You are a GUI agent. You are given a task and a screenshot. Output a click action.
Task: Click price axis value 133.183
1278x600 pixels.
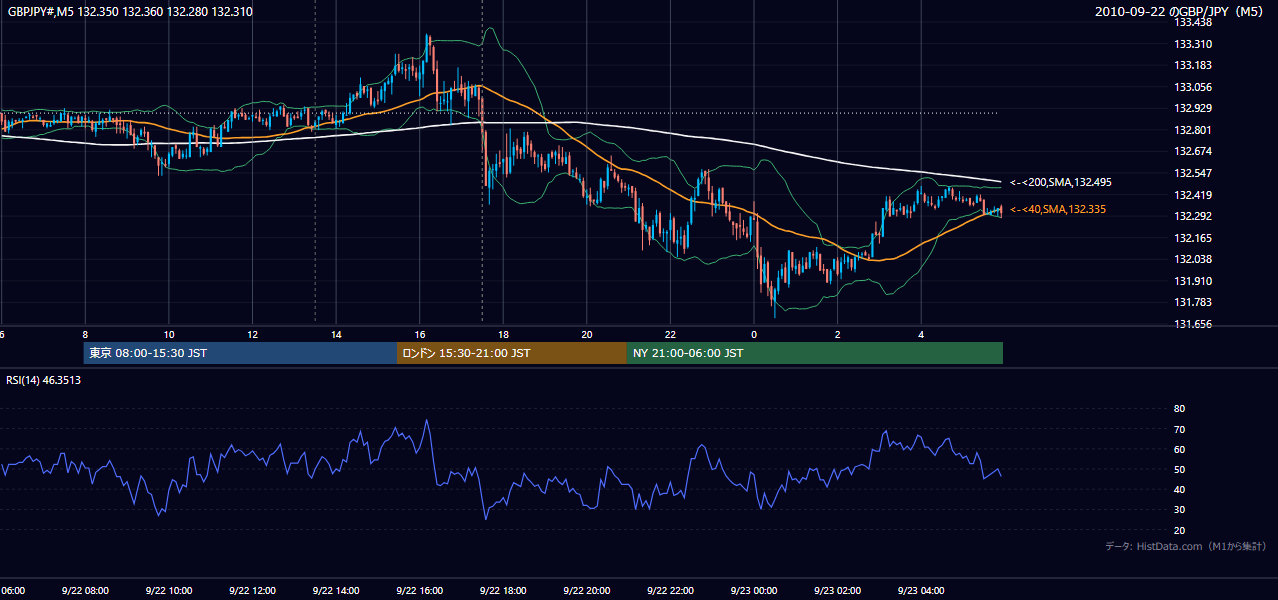(x=1194, y=65)
